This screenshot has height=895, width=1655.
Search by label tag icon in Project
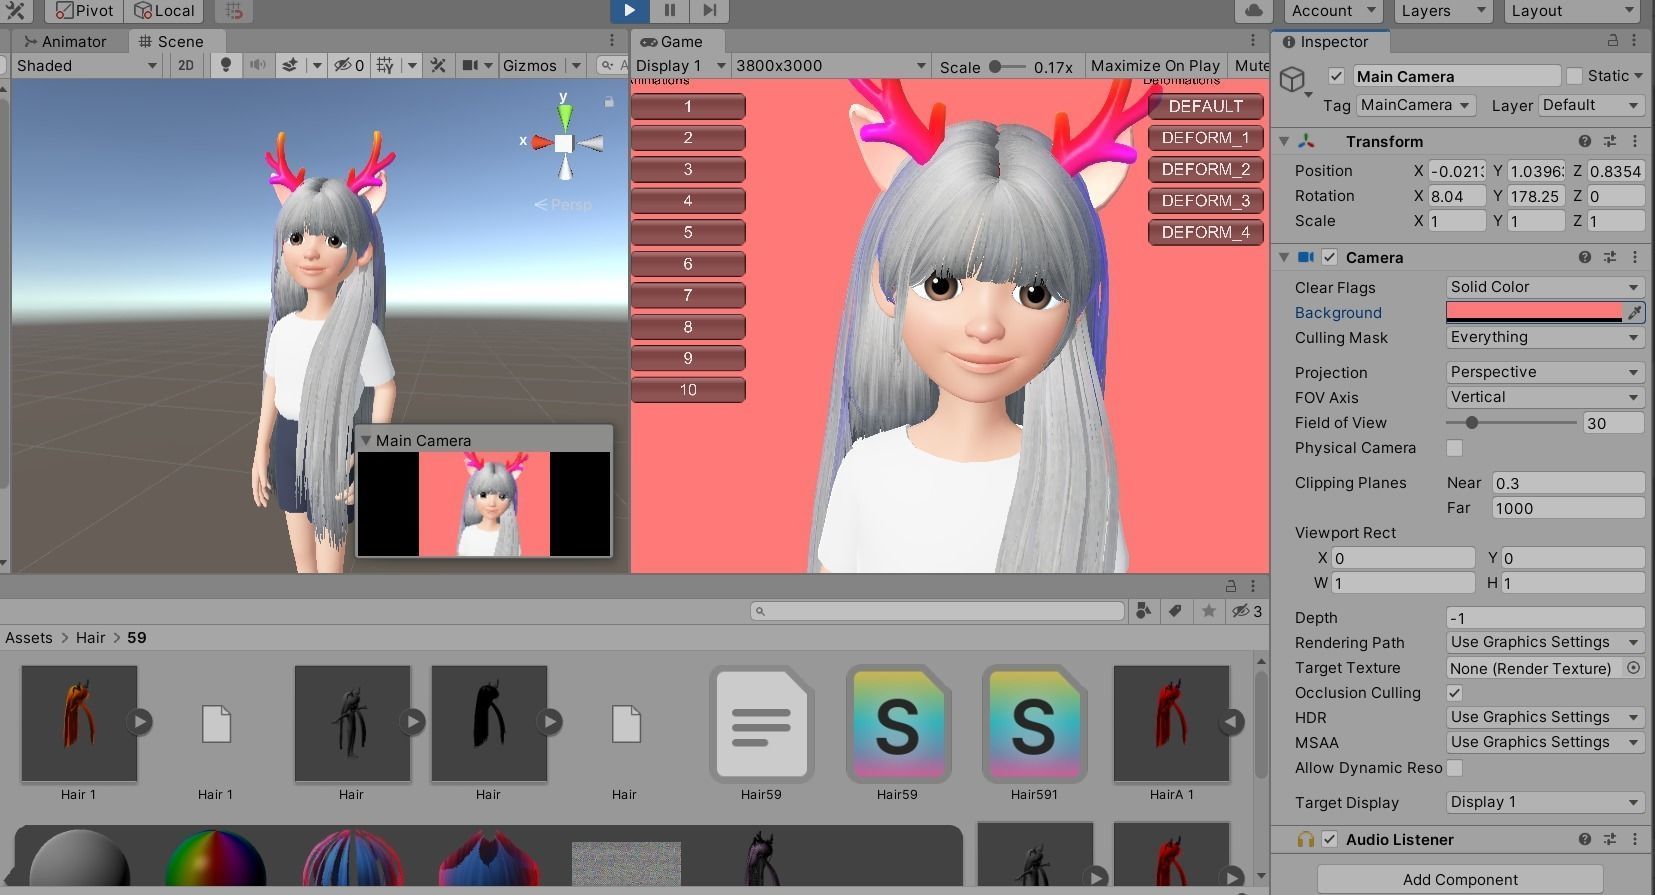(1176, 611)
